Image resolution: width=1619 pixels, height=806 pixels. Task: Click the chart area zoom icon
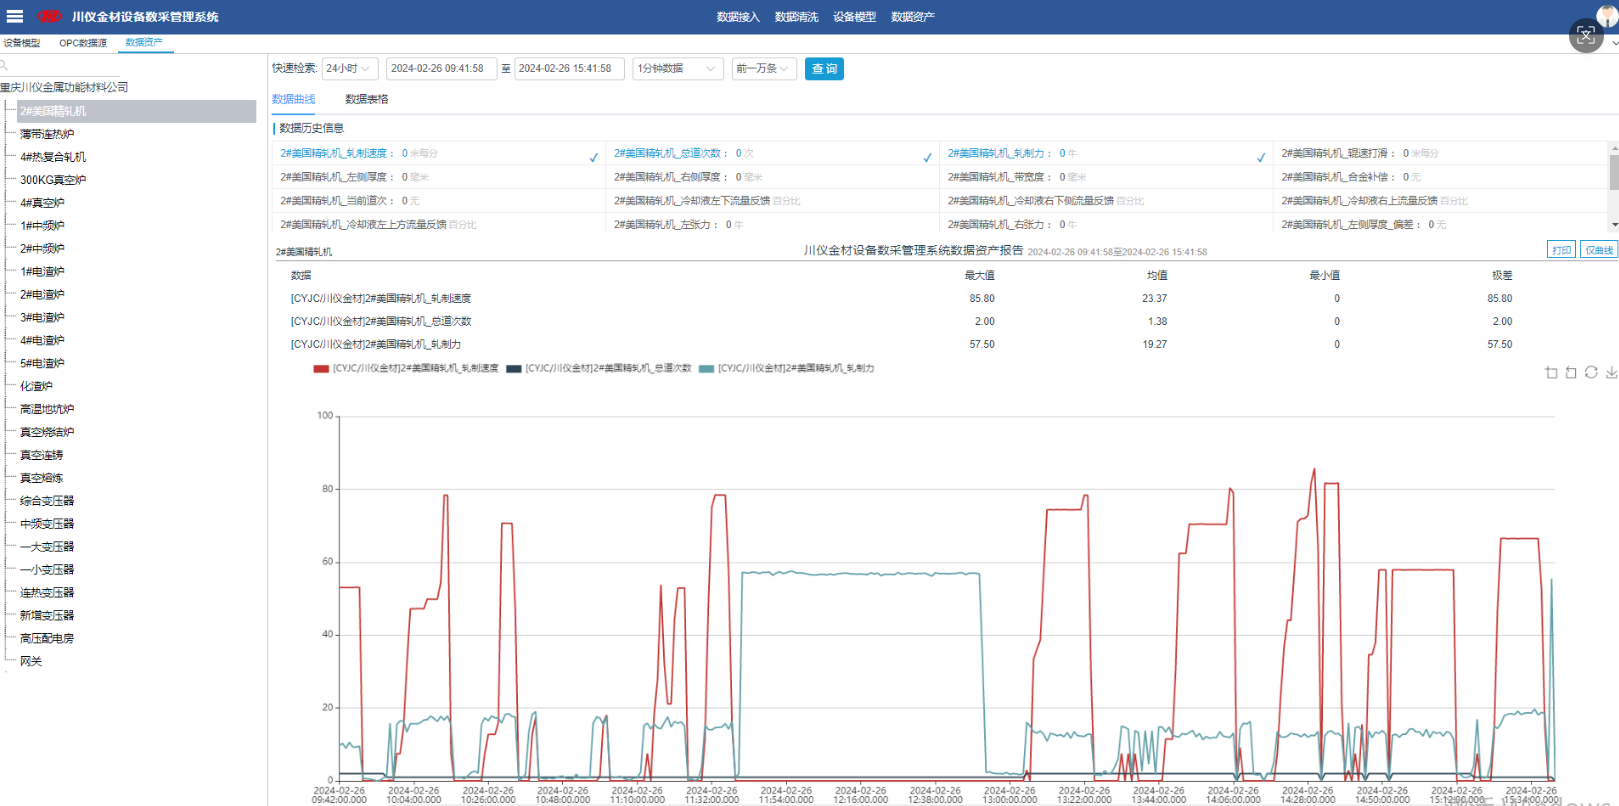point(1551,373)
